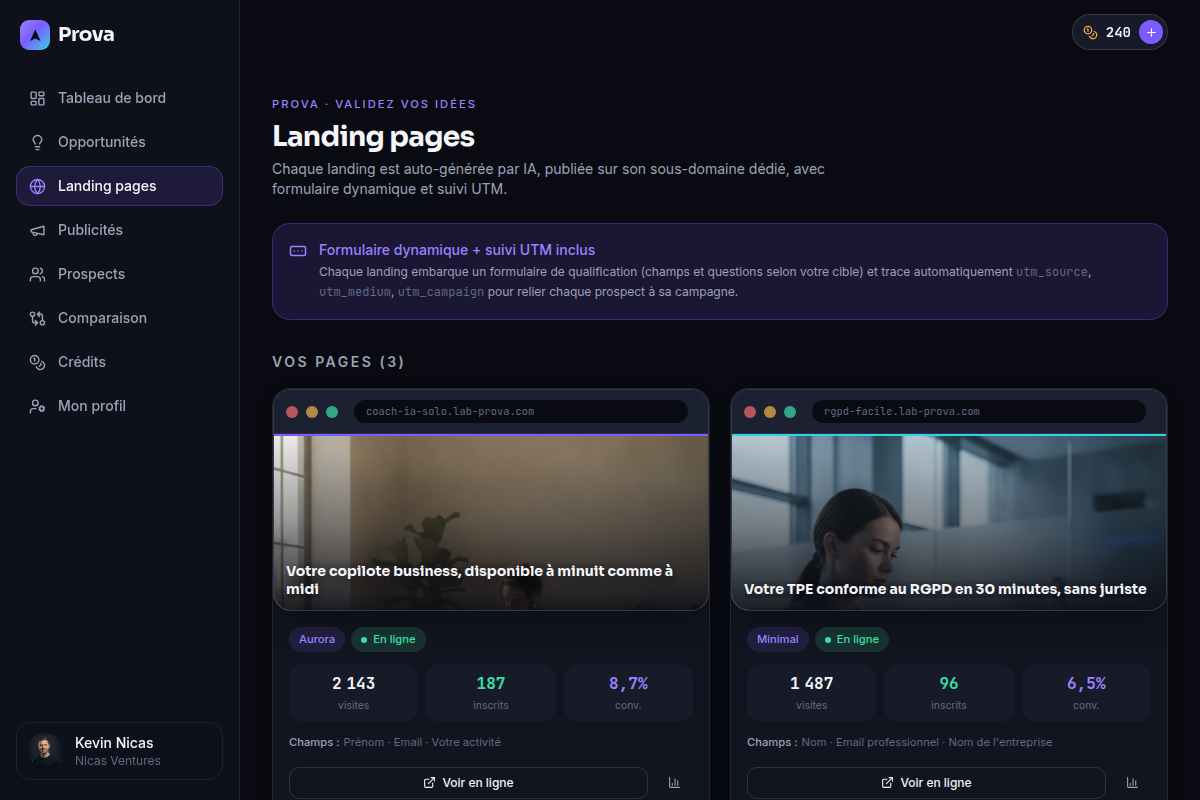
Task: Click Formulaire dynamique + suivi UTM inclus title
Action: pos(457,250)
